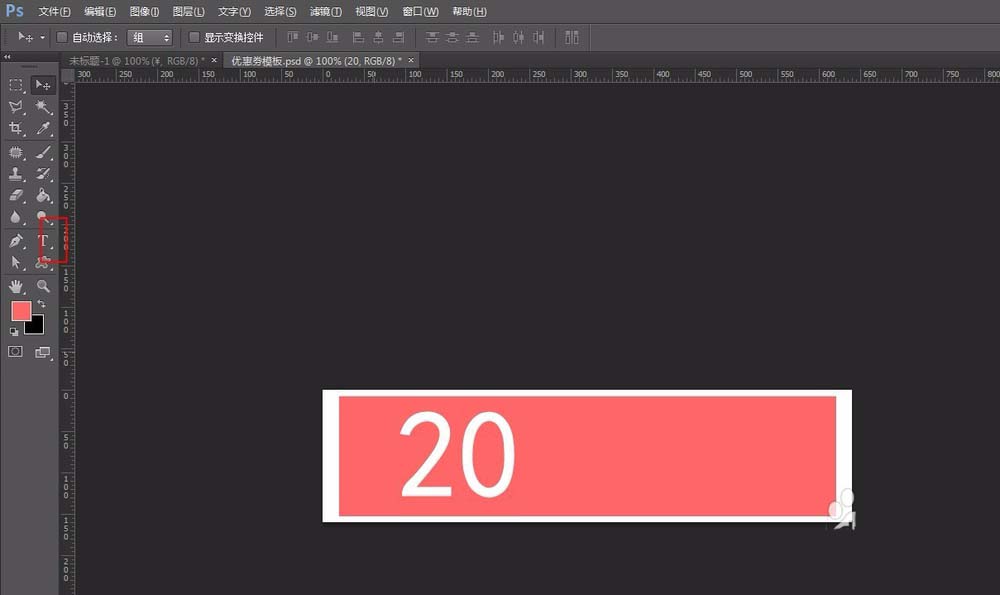Enable the 显示变换控件 checkbox
1000x595 pixels.
point(194,37)
